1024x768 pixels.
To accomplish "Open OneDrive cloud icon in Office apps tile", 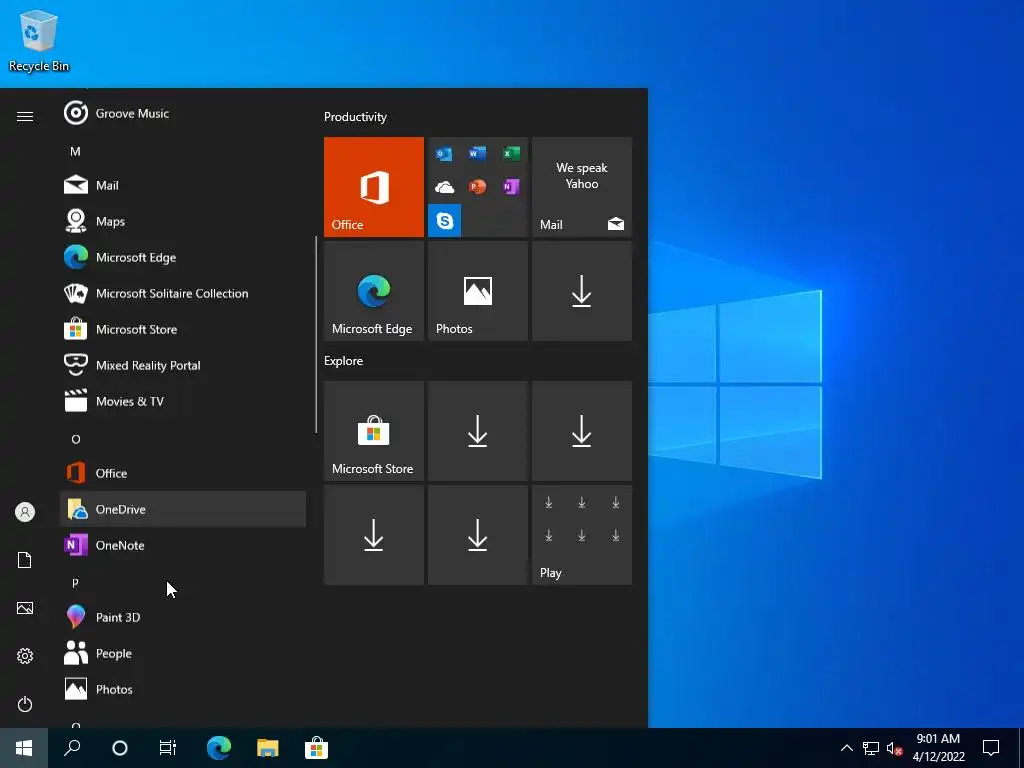I will tap(445, 187).
